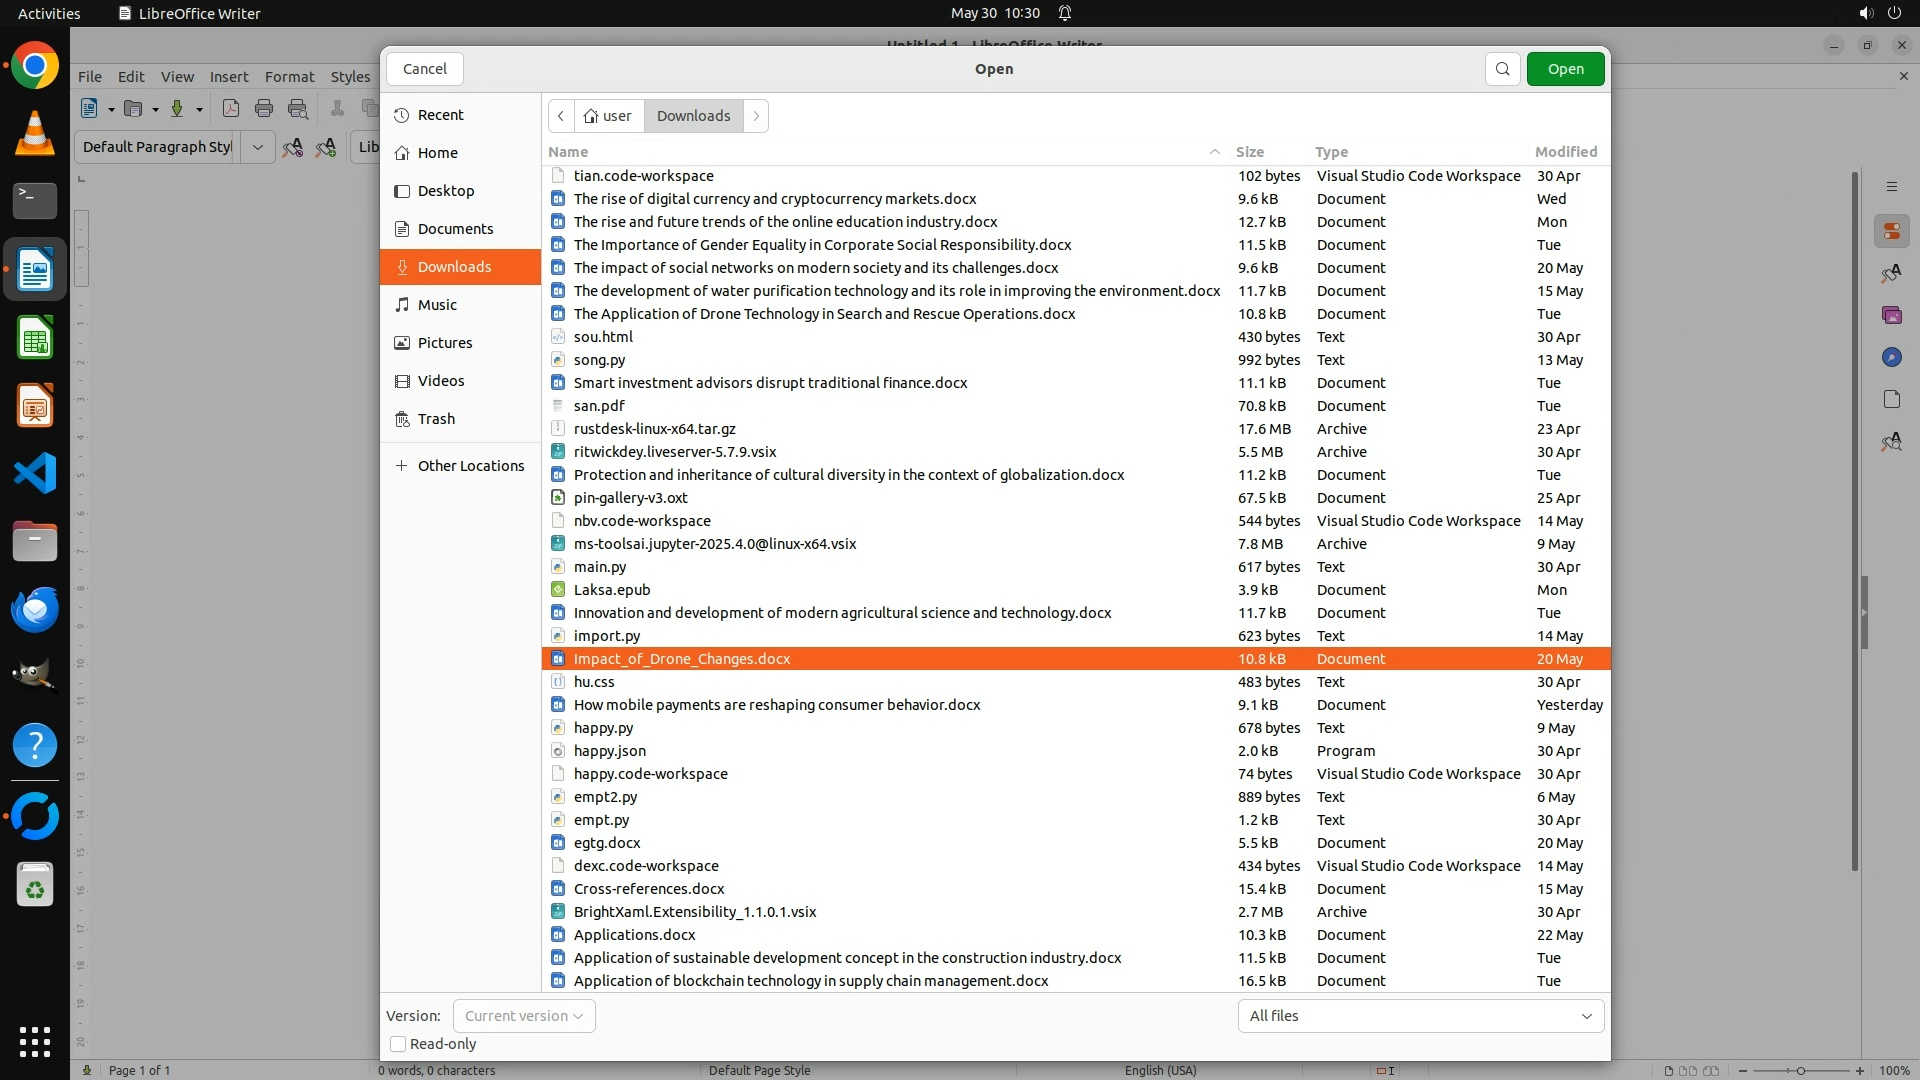The width and height of the screenshot is (1920, 1080).
Task: Sort files by Modified column header
Action: 1565,152
